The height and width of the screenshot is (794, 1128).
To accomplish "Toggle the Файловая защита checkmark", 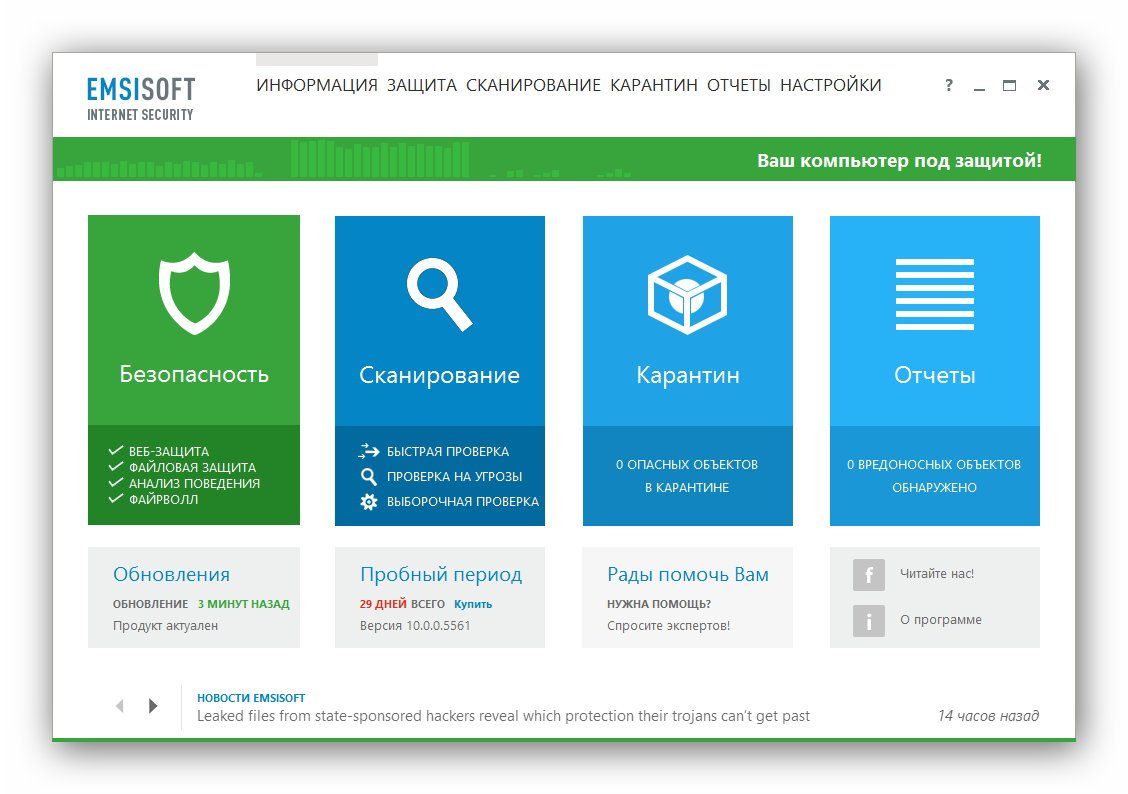I will coord(115,467).
